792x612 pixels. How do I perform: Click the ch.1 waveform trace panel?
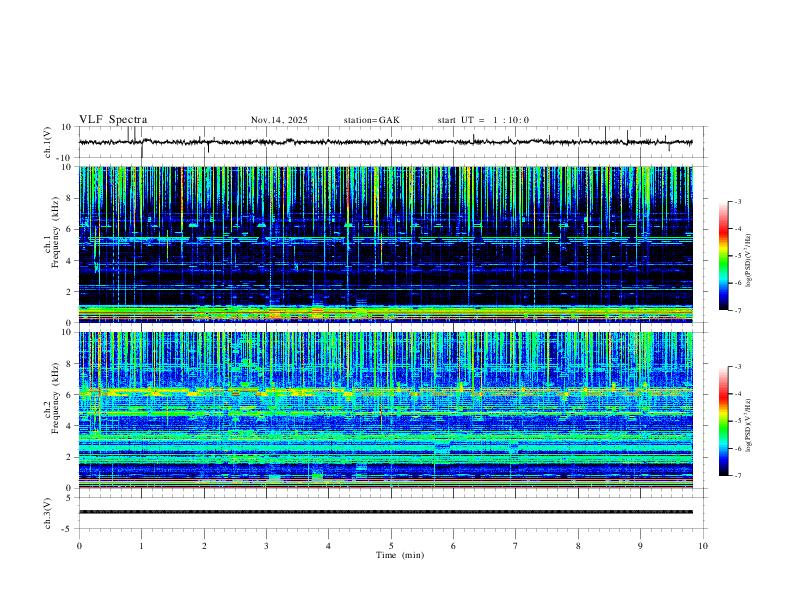click(x=393, y=142)
